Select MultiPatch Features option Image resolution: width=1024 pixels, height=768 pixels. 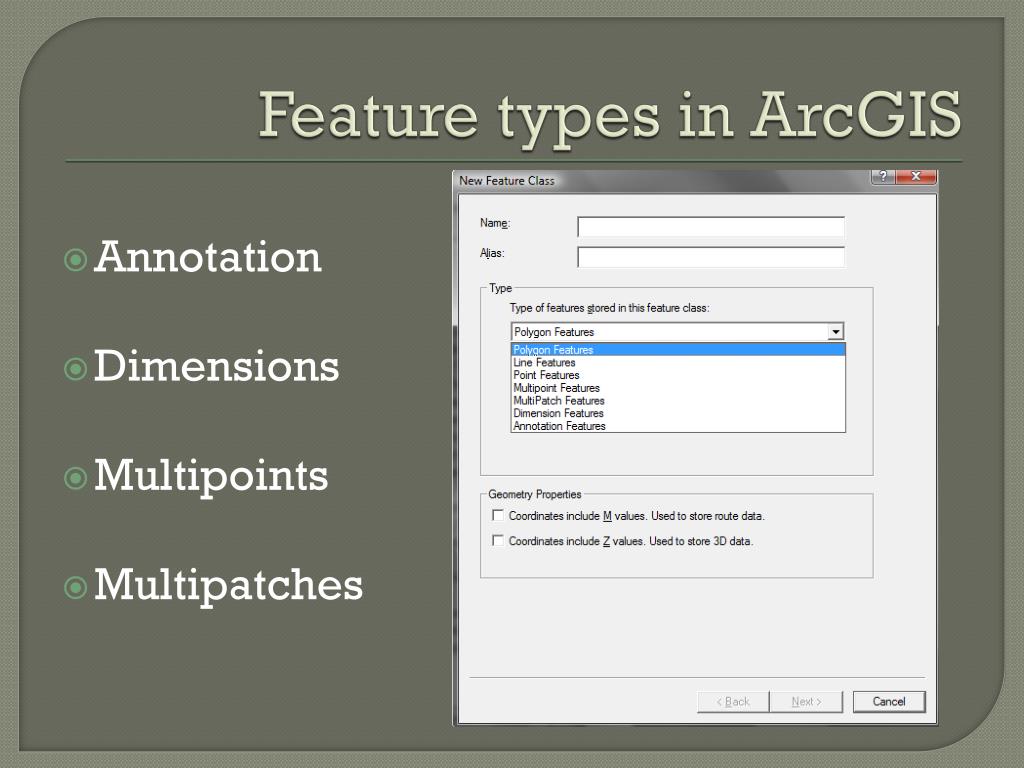678,400
